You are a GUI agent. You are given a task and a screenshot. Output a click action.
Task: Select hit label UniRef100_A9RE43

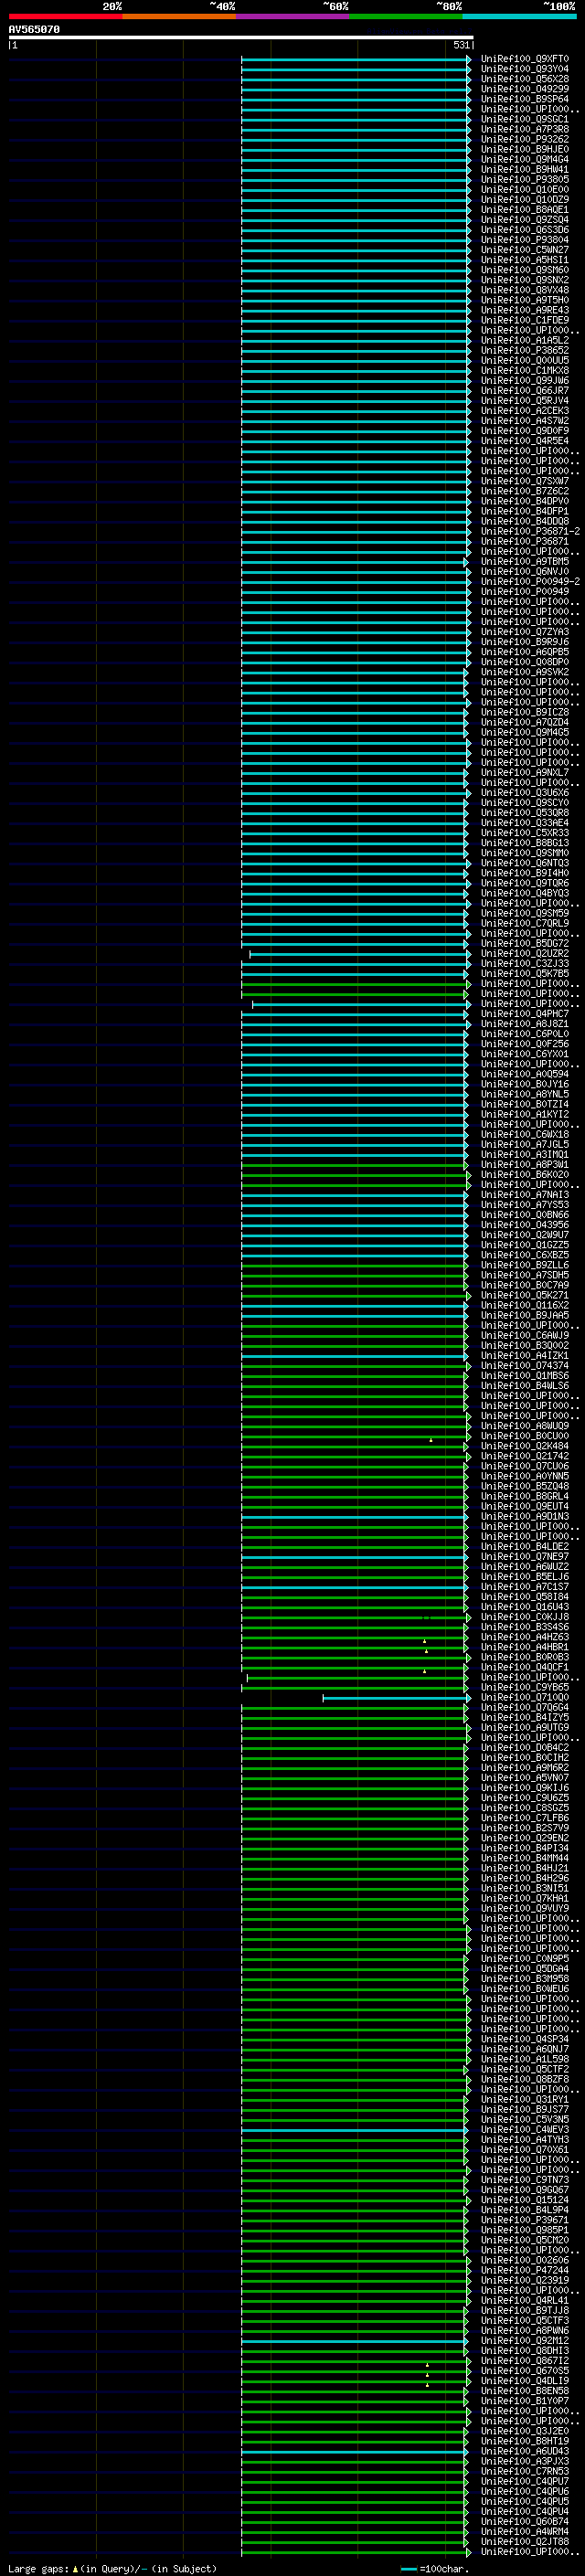coord(525,310)
